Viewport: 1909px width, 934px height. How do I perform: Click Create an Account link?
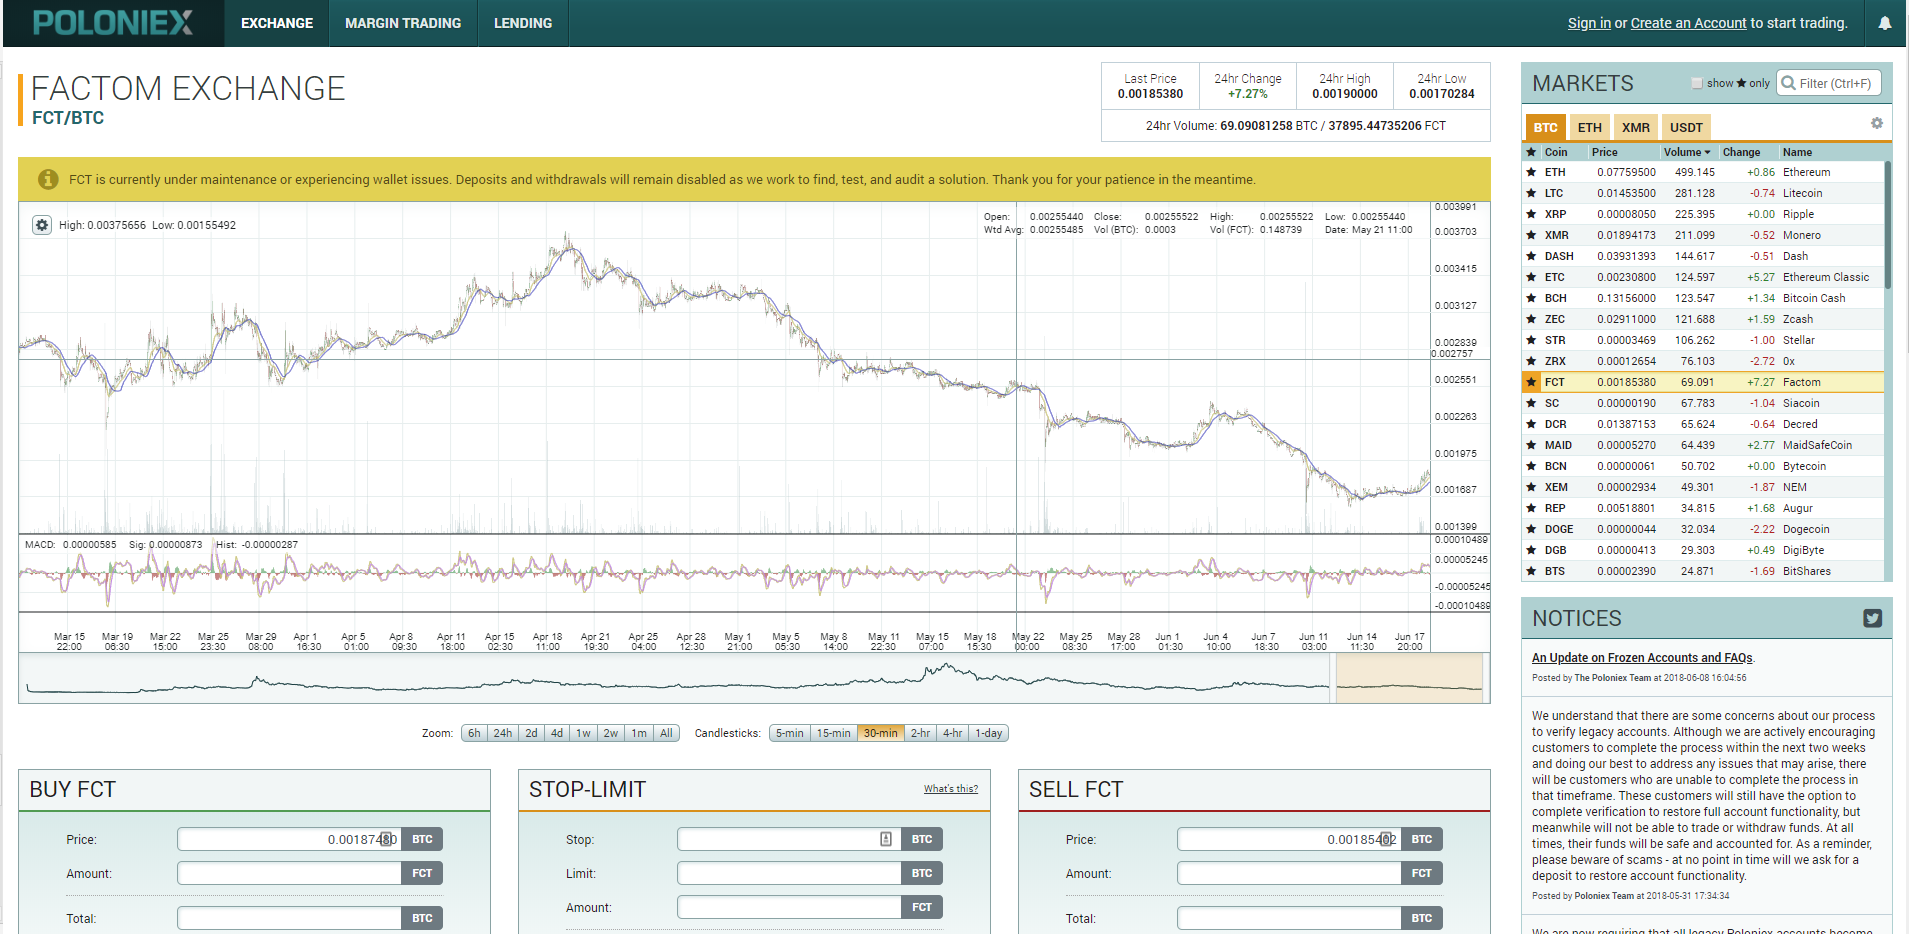pyautogui.click(x=1688, y=23)
